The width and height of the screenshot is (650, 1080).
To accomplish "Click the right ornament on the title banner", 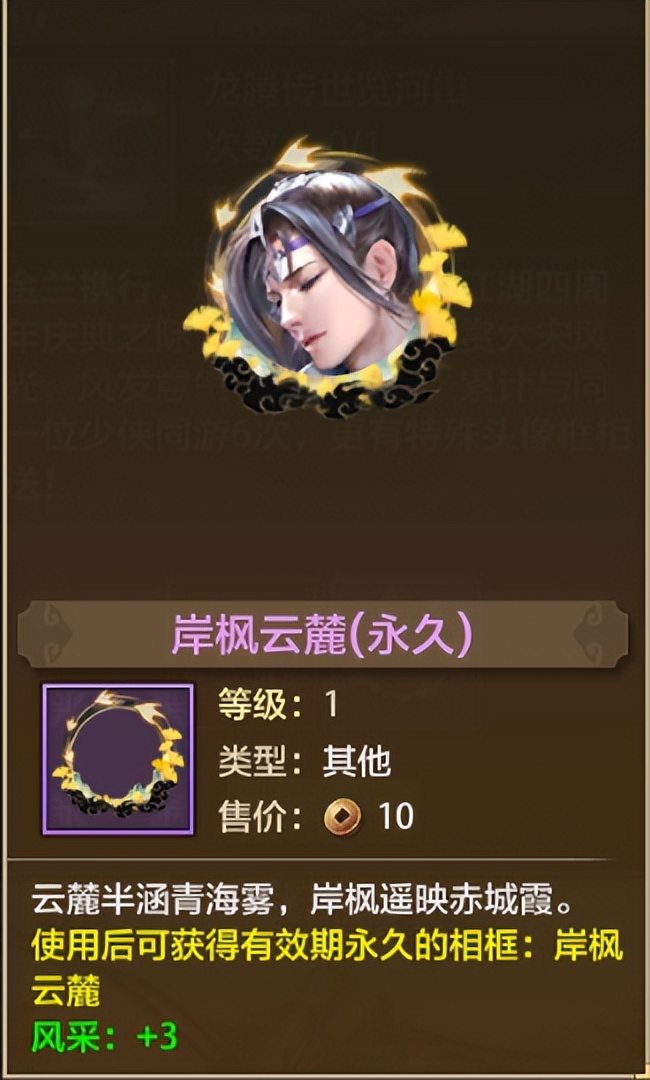I will click(598, 634).
